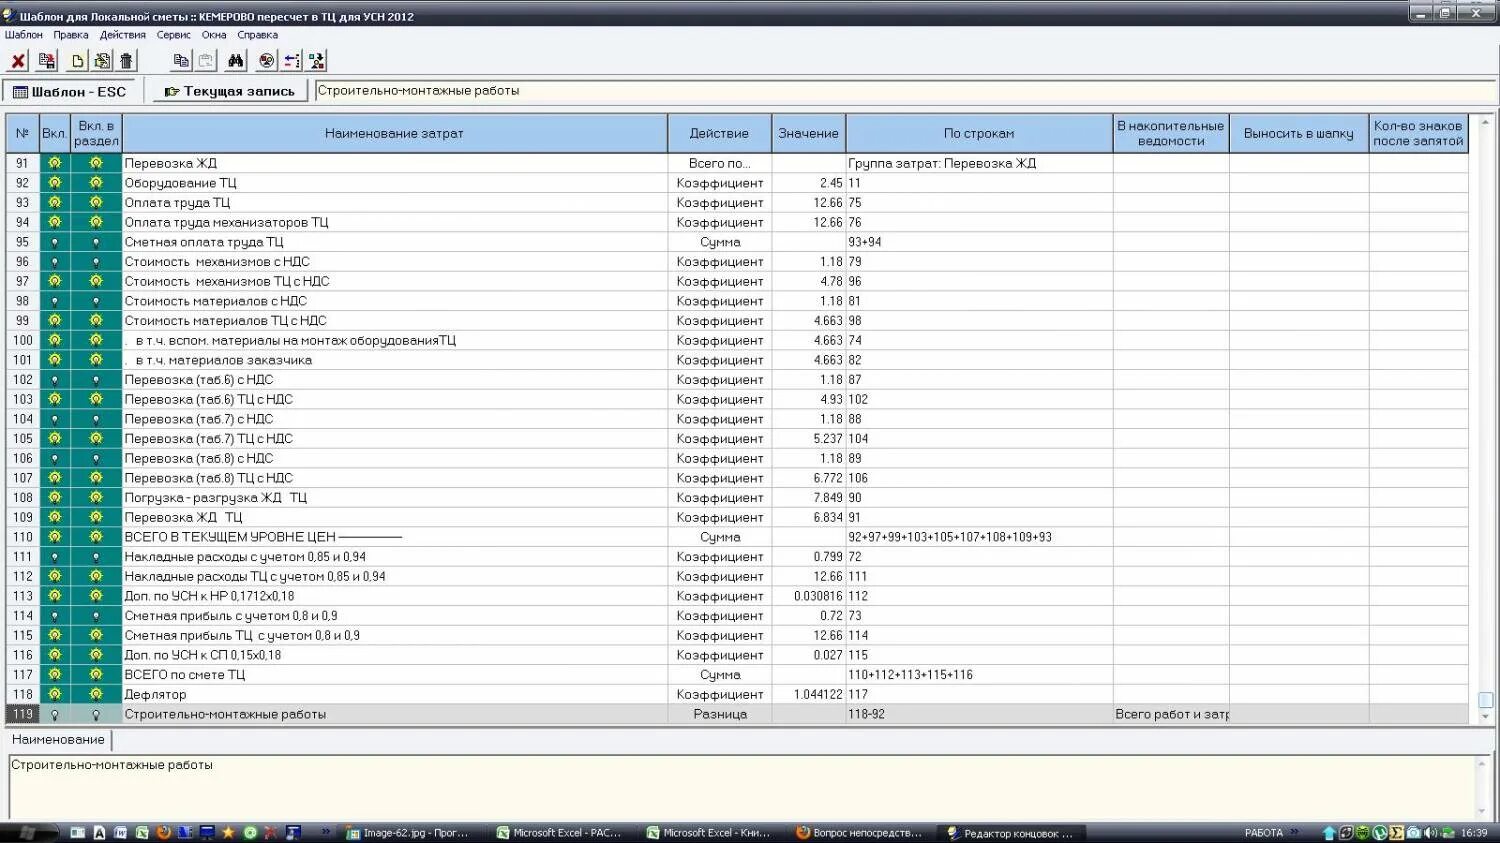This screenshot has height=843, width=1500.
Task: Switch to Microsoft Excel - РАС taskbar window
Action: pyautogui.click(x=560, y=832)
